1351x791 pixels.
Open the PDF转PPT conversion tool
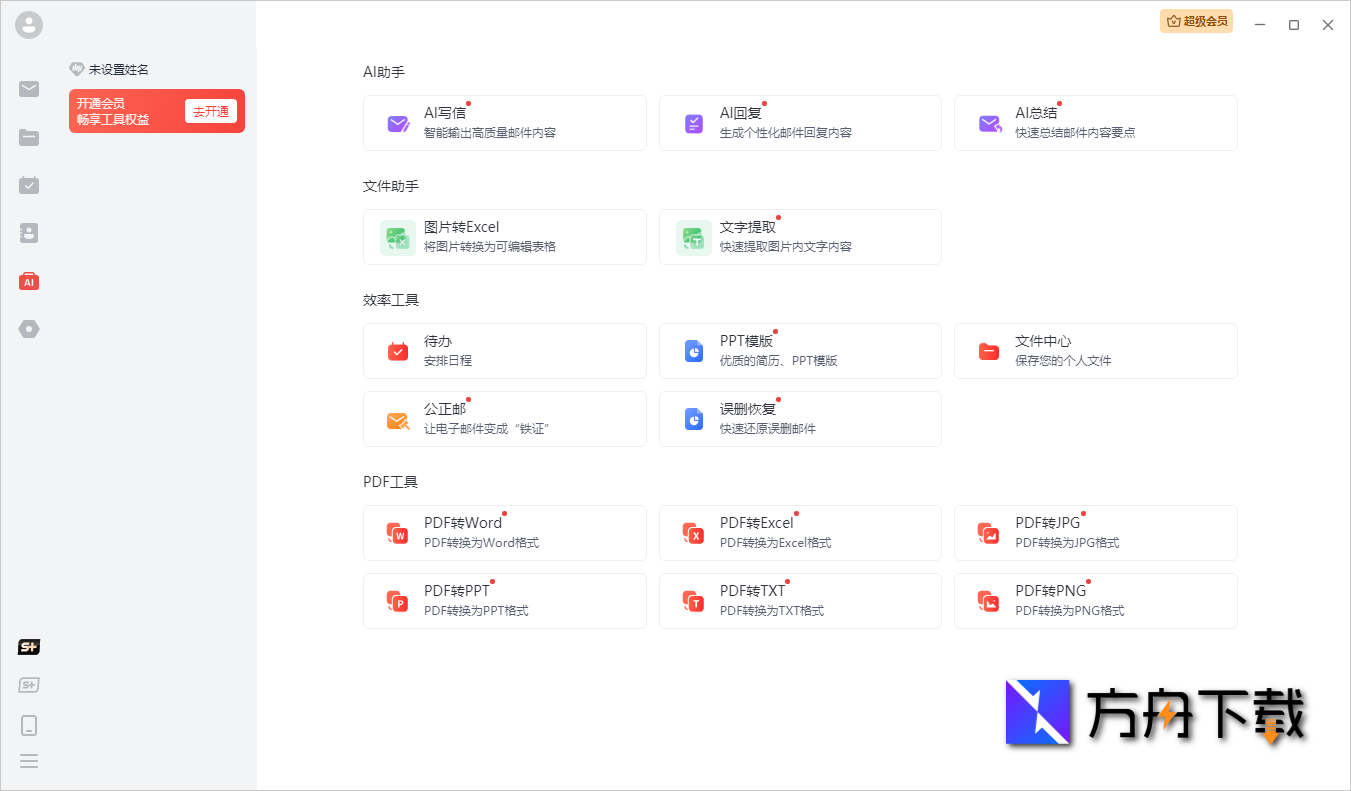[504, 600]
